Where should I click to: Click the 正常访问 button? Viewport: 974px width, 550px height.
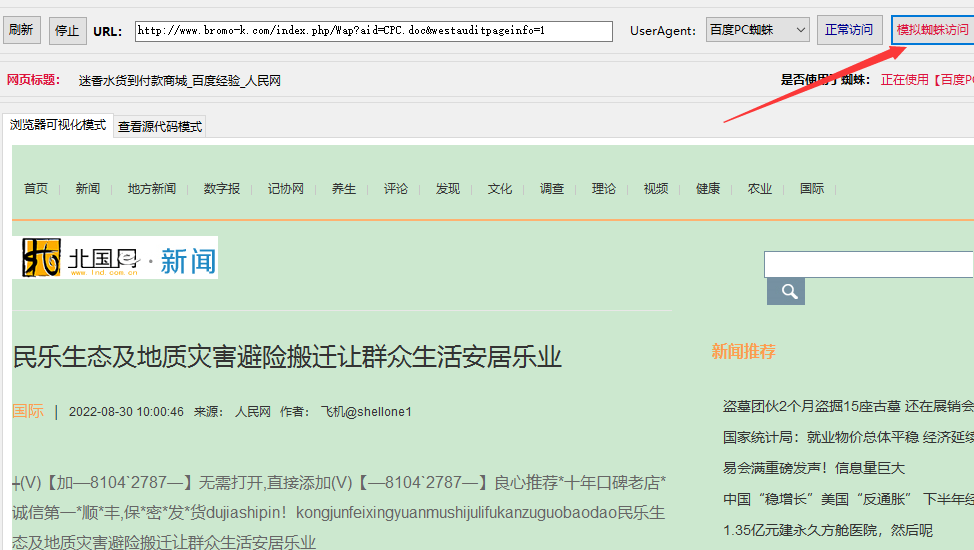[848, 31]
